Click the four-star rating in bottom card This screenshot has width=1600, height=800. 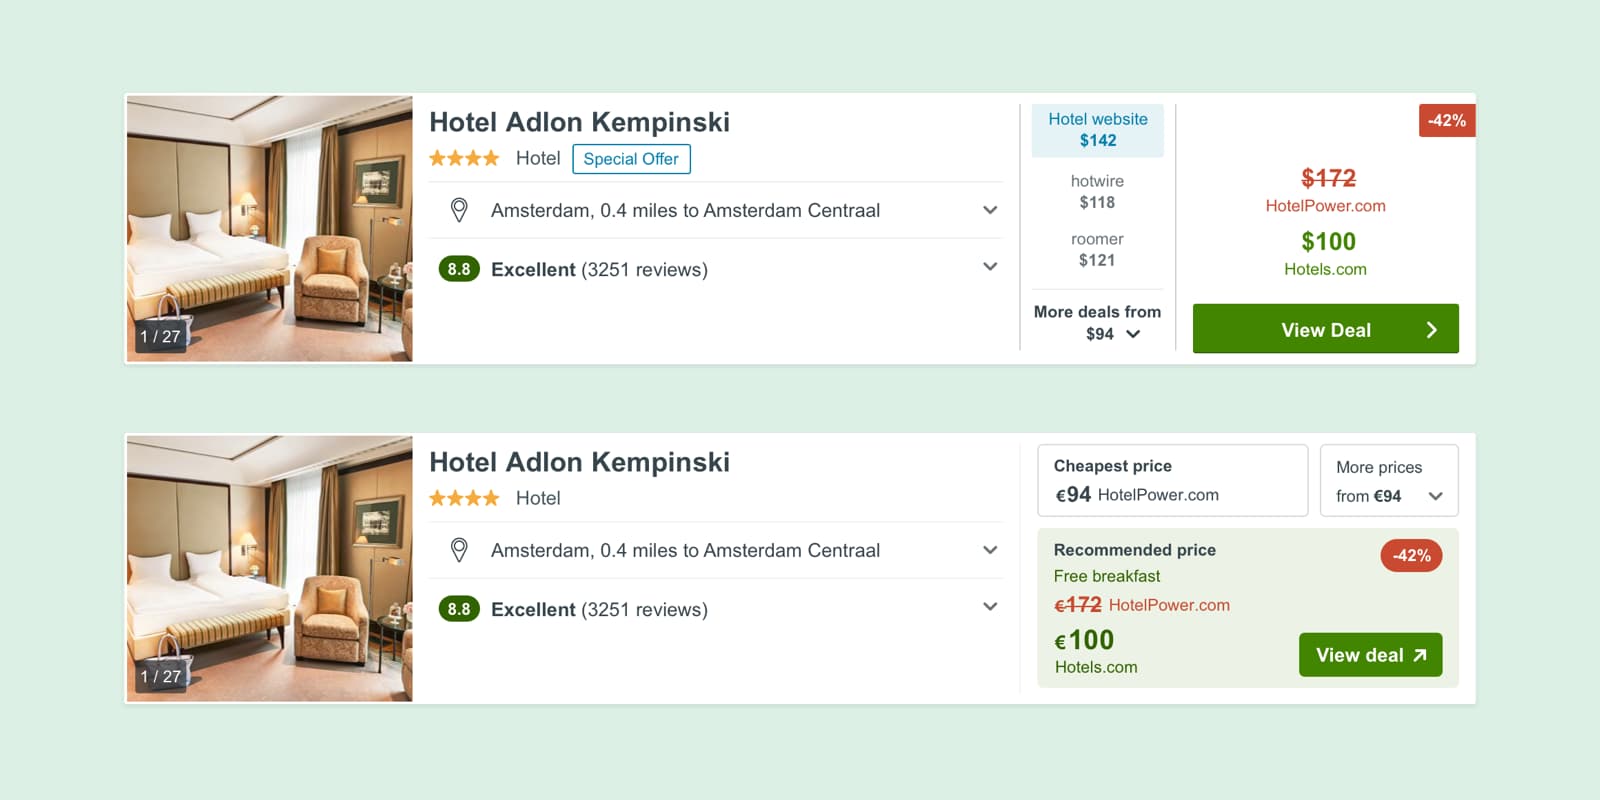pos(464,498)
